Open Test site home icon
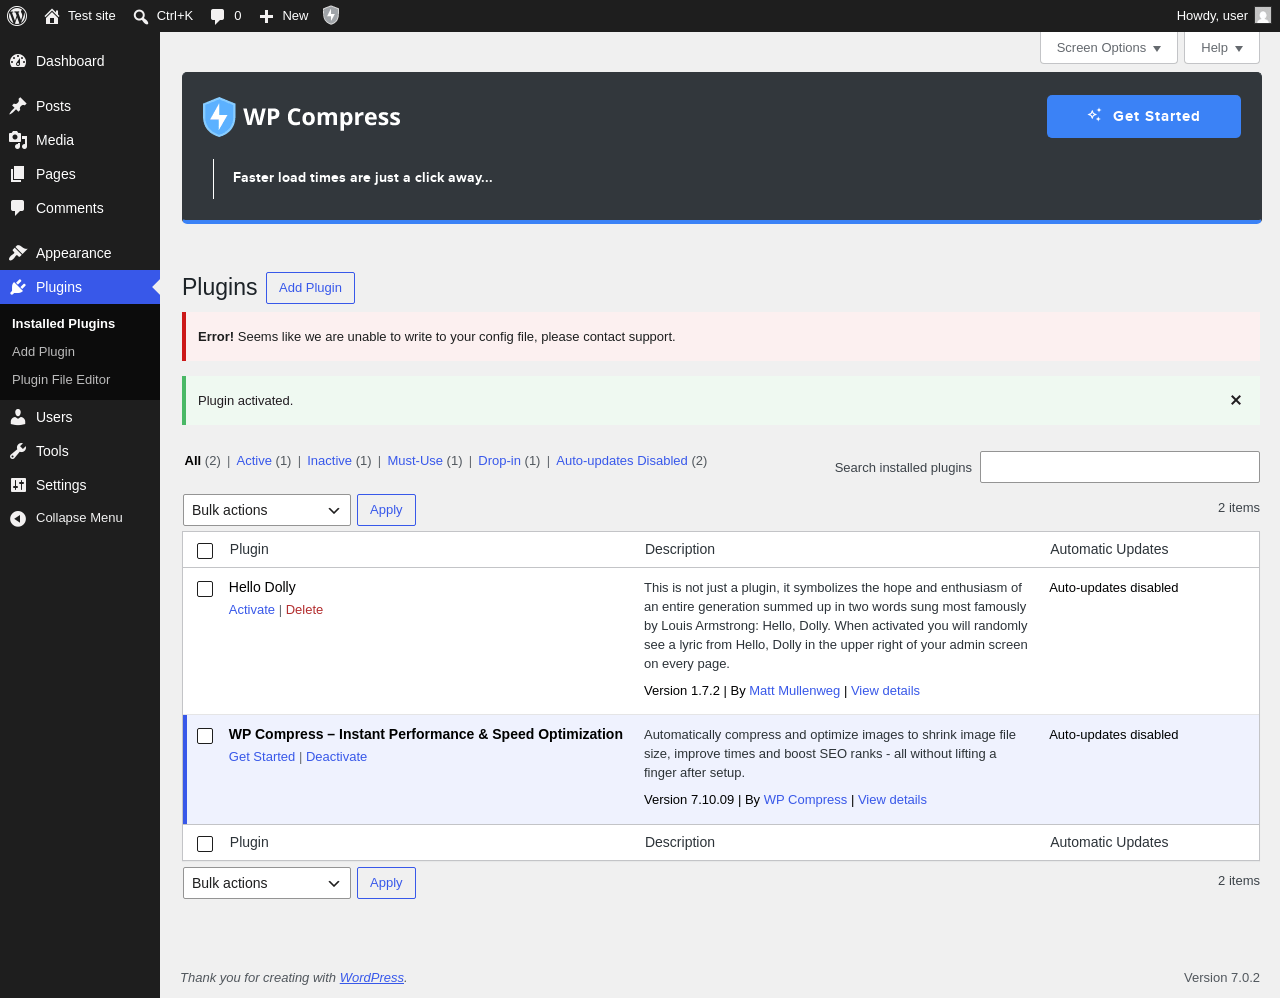The image size is (1280, 998). pyautogui.click(x=52, y=16)
